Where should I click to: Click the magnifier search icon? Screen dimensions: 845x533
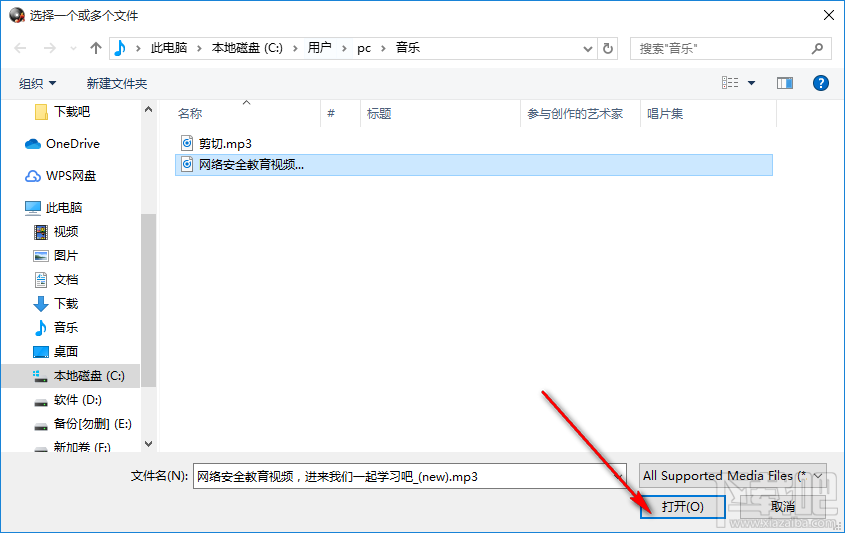[818, 49]
